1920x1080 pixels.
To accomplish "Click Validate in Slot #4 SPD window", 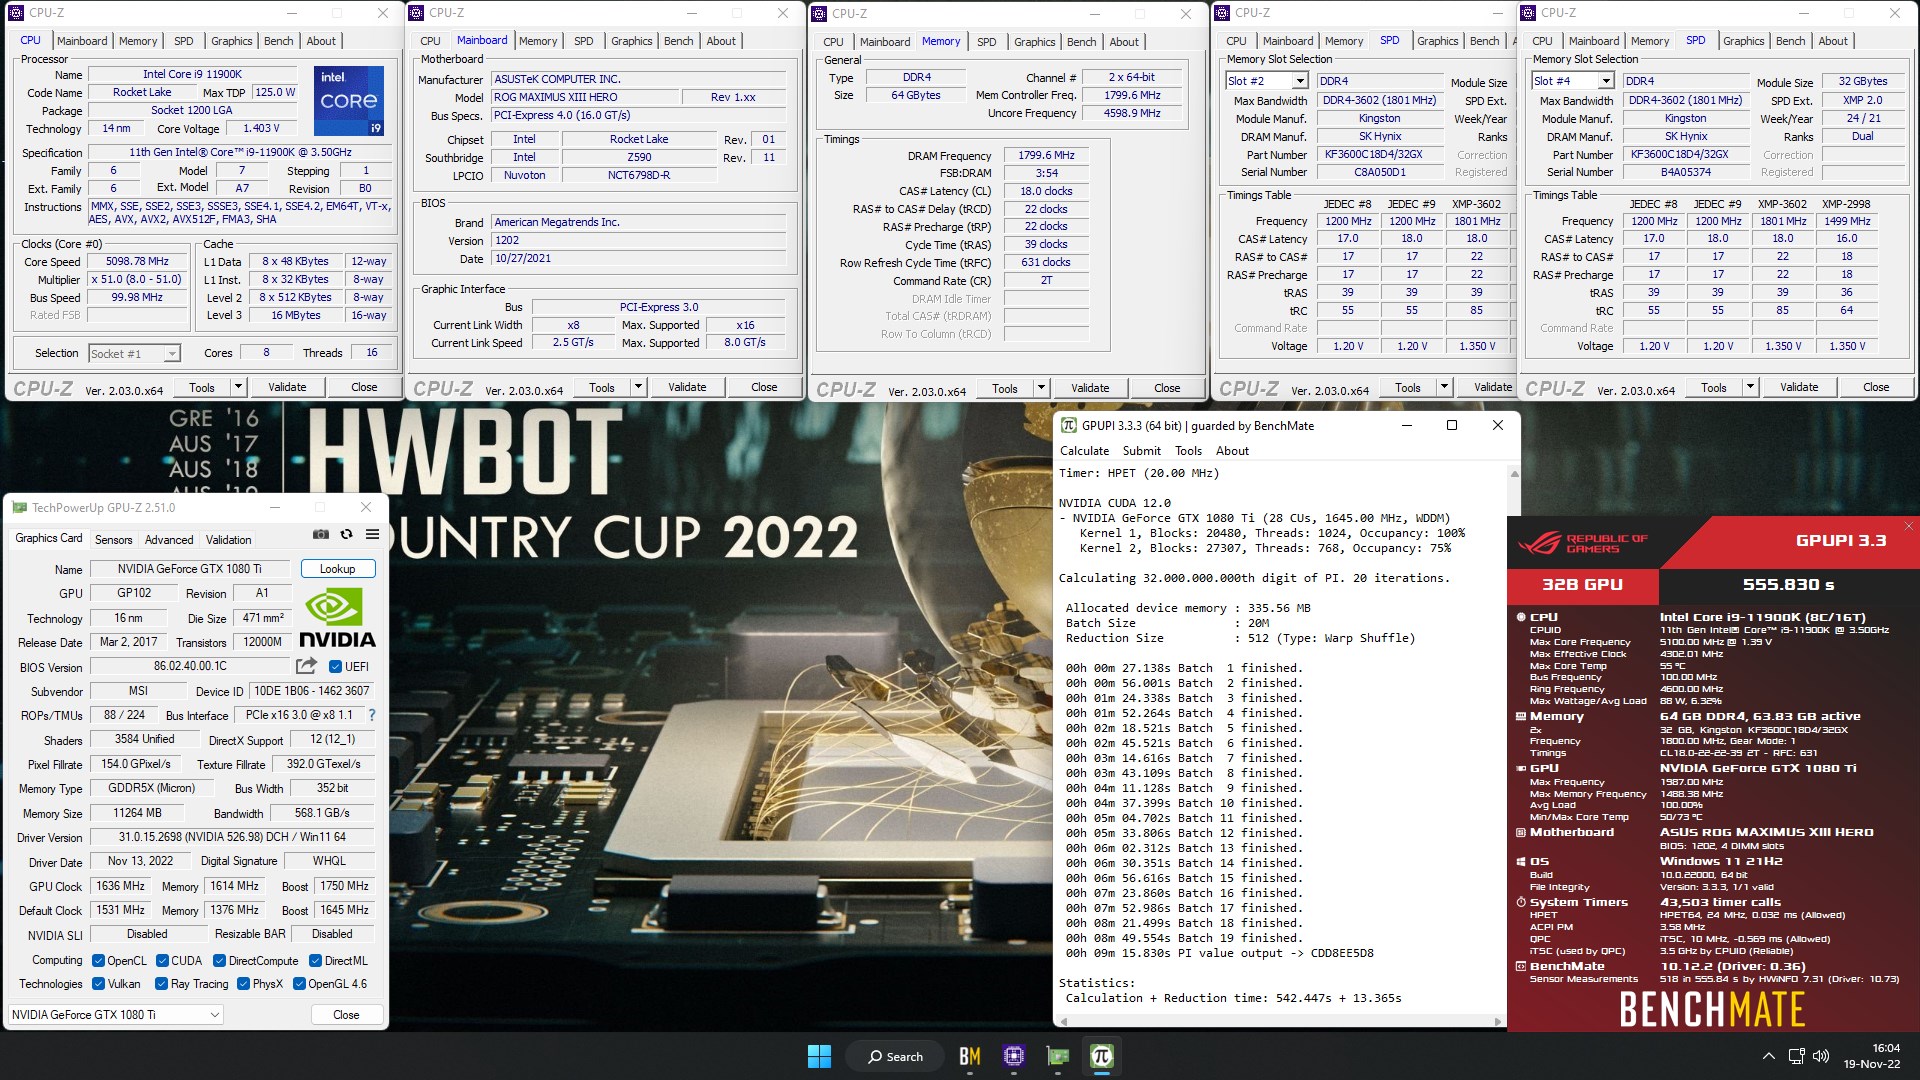I will tap(1799, 387).
